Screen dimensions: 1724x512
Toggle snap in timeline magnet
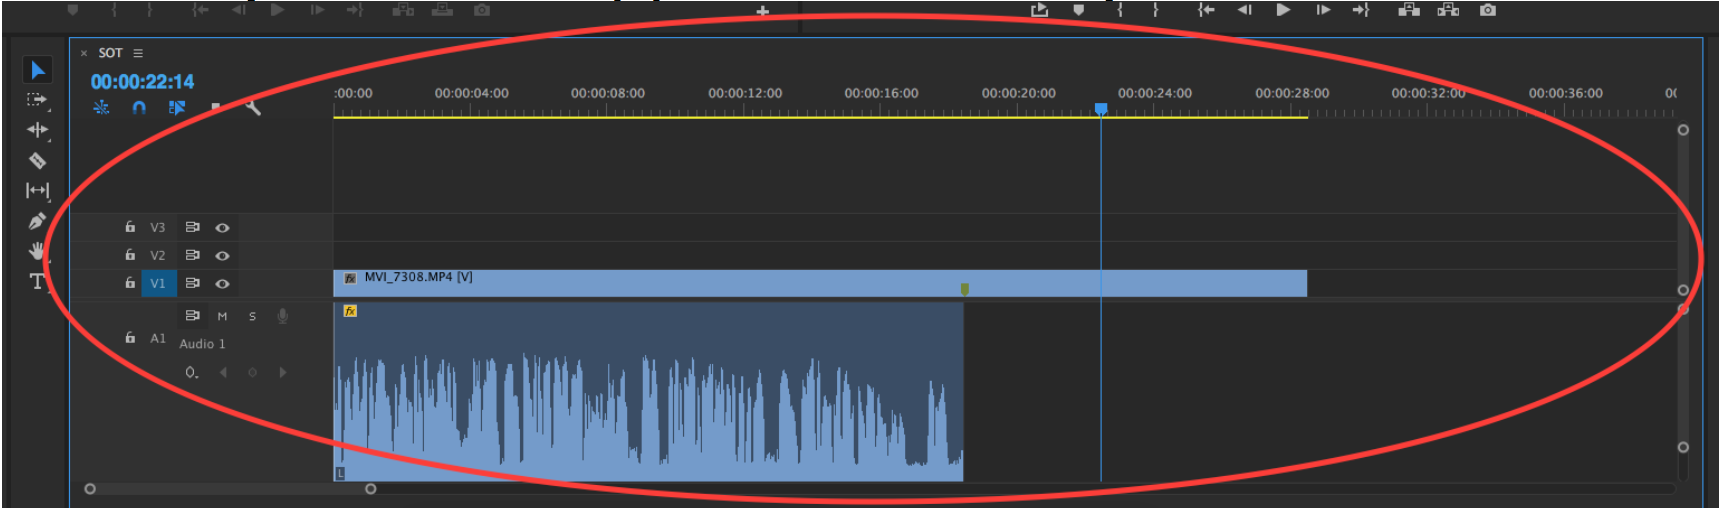click(x=139, y=107)
